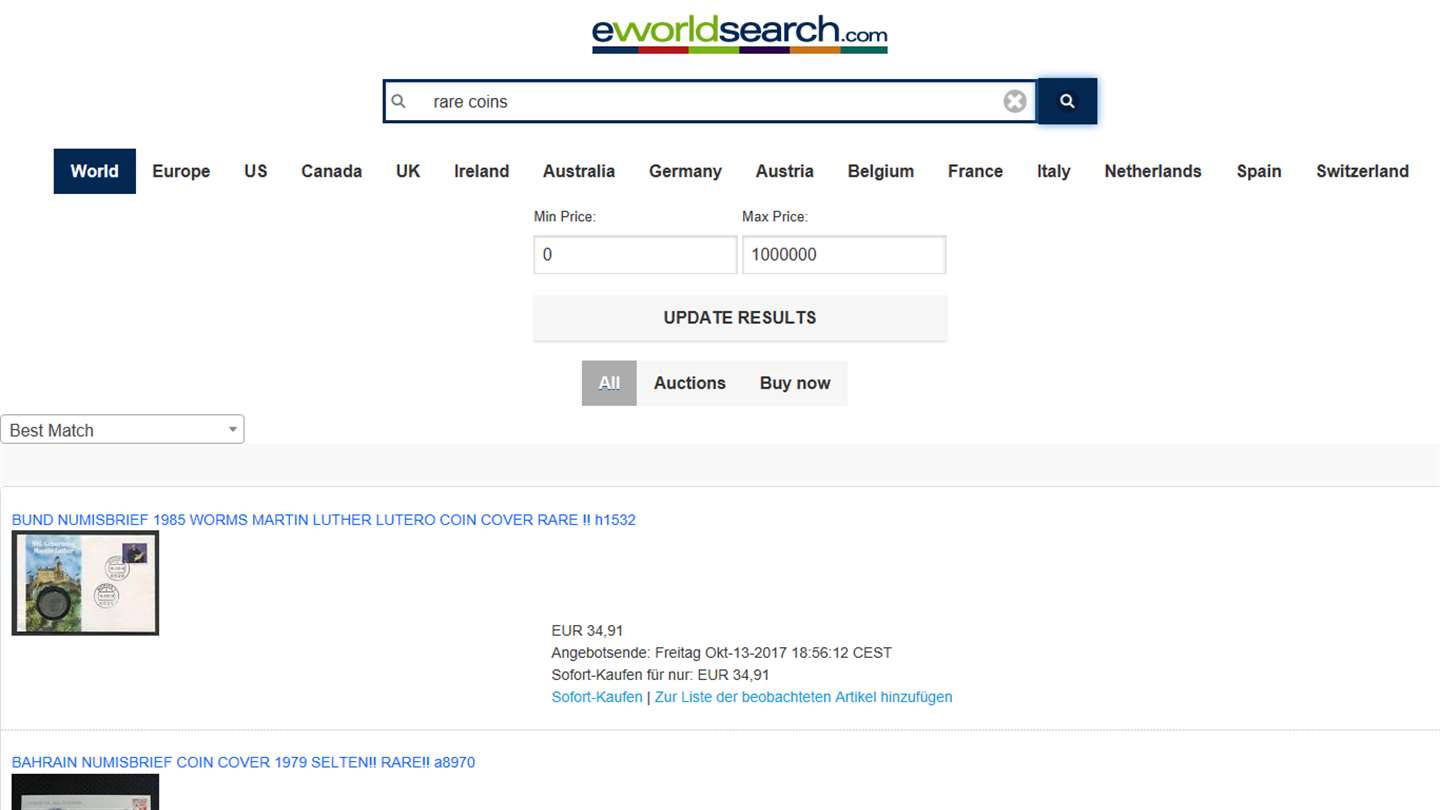Click the UPDATE RESULTS button
Image resolution: width=1440 pixels, height=810 pixels.
(740, 318)
